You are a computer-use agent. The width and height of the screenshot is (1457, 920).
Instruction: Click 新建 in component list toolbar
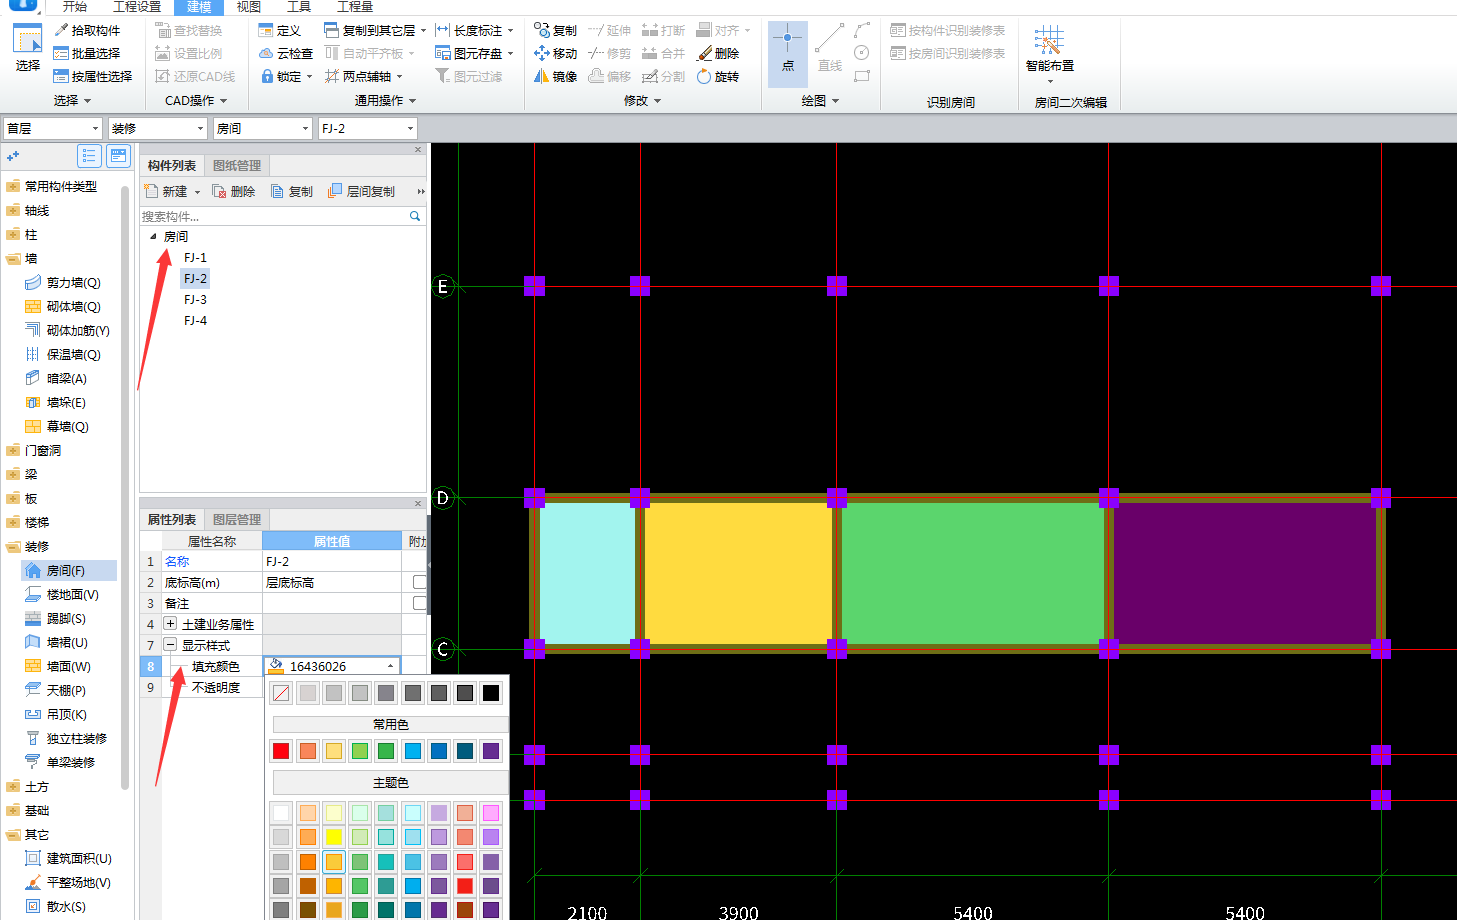[x=166, y=191]
